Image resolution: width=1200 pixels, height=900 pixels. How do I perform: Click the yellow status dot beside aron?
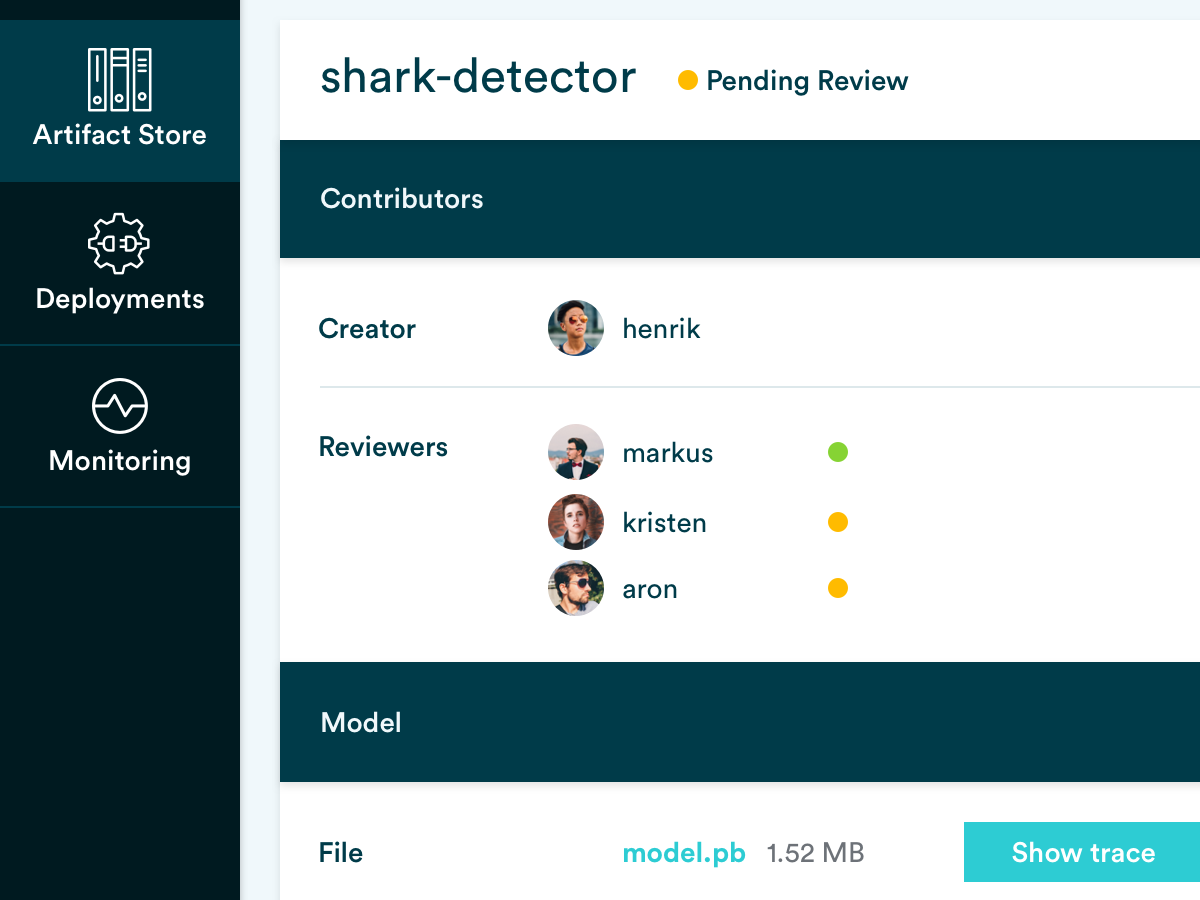(838, 588)
